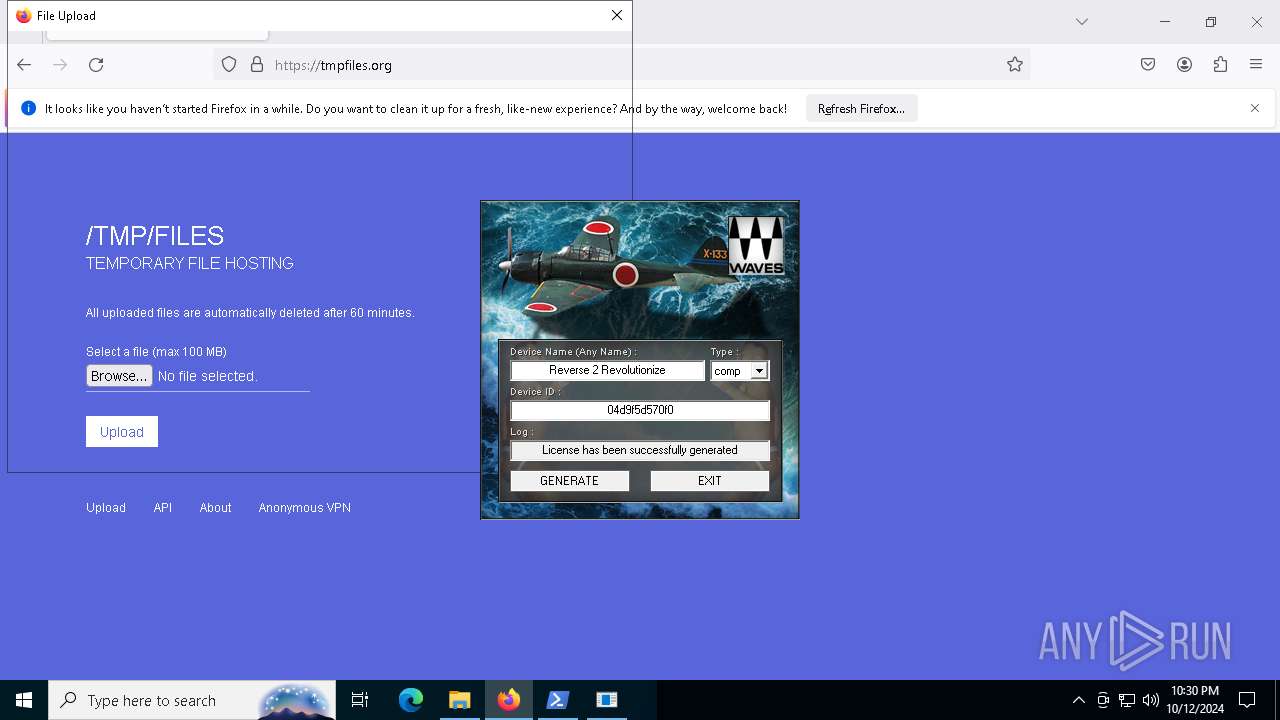This screenshot has width=1280, height=720.
Task: View site security padlock information
Action: click(257, 65)
